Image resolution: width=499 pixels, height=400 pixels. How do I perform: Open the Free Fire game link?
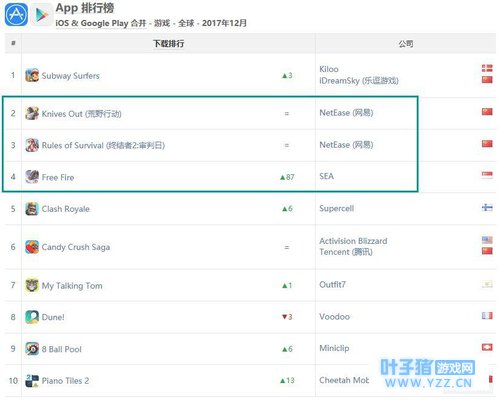pyautogui.click(x=58, y=177)
